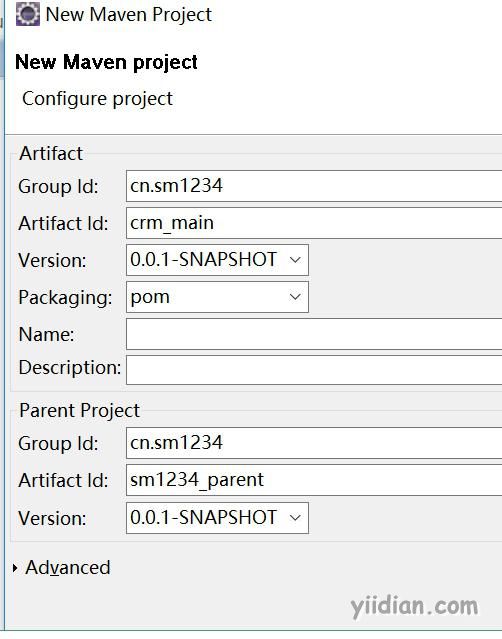Click the Artifact group heading
Viewport: 502px width, 639px height.
click(51, 154)
